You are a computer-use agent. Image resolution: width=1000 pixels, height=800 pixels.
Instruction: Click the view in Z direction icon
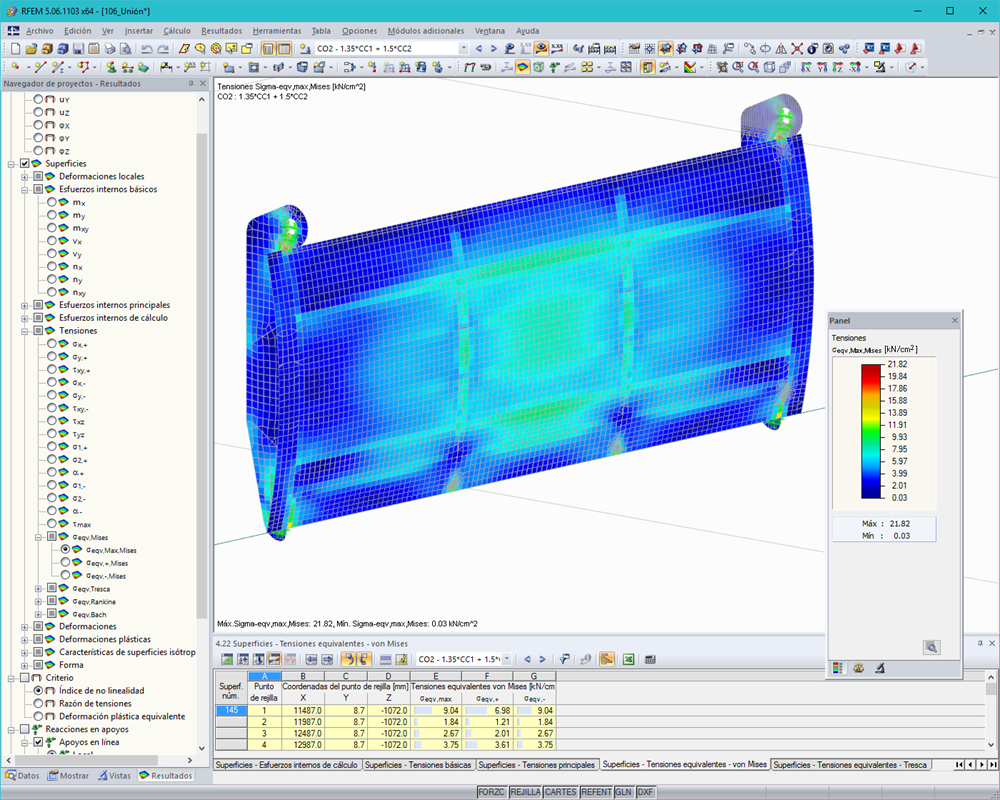(838, 67)
